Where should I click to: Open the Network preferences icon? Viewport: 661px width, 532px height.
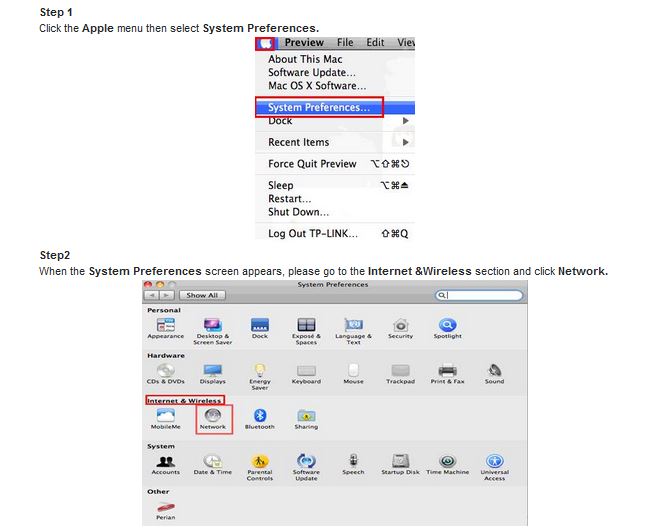212,415
